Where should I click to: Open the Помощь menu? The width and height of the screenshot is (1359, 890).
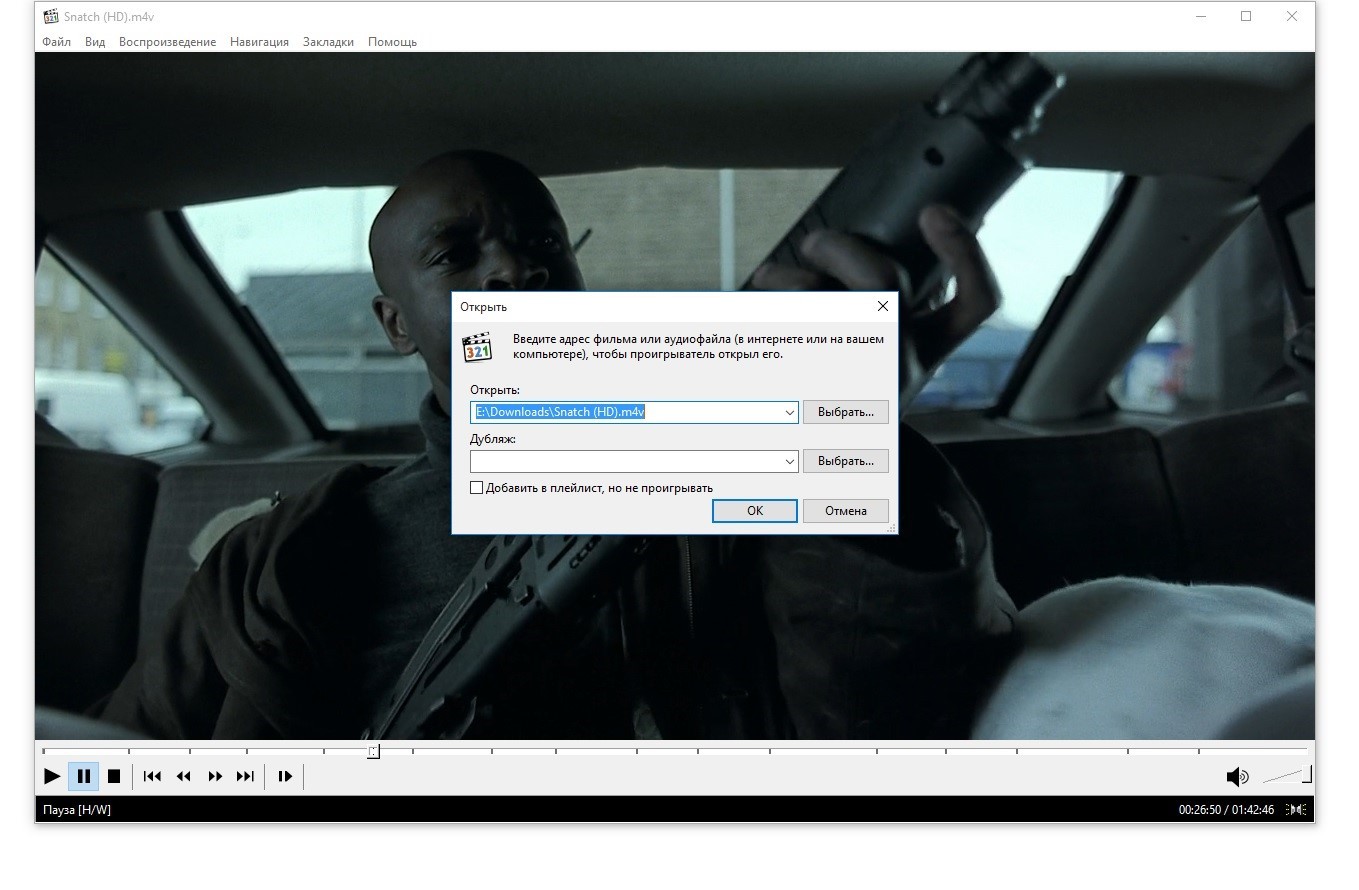pyautogui.click(x=392, y=42)
